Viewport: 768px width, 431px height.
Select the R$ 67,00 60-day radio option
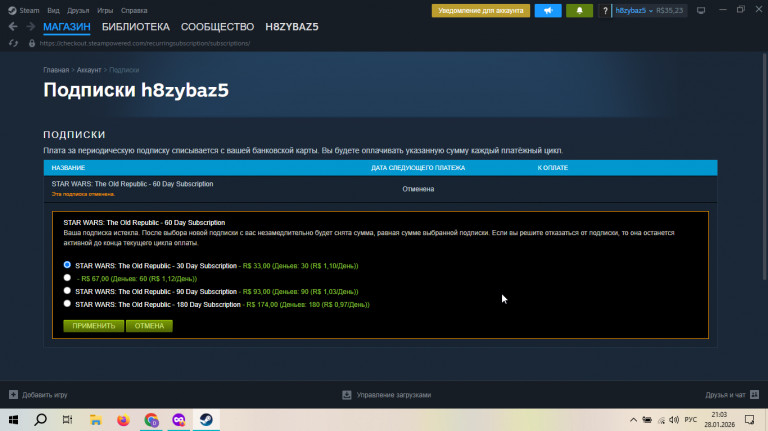(x=67, y=278)
